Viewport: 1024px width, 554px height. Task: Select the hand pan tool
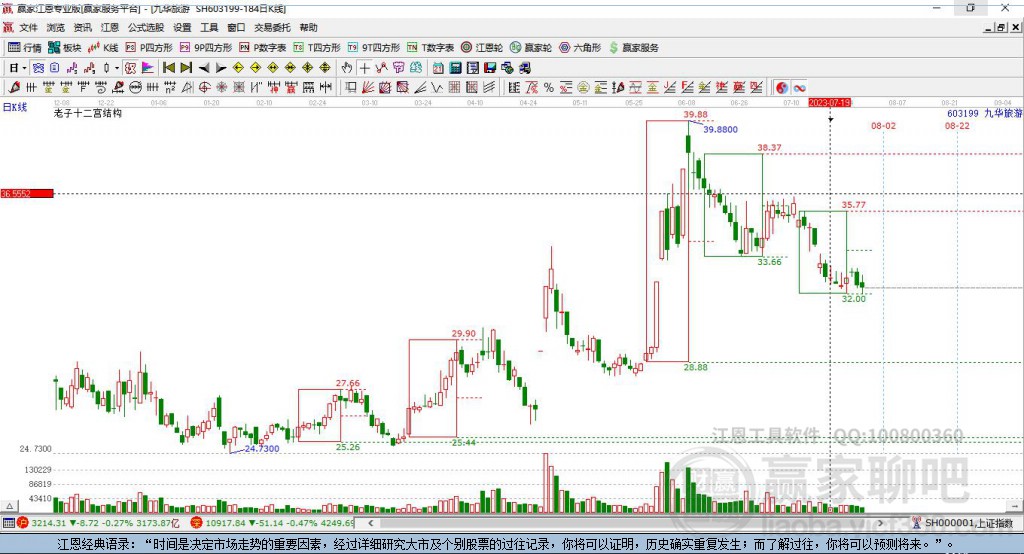[347, 68]
